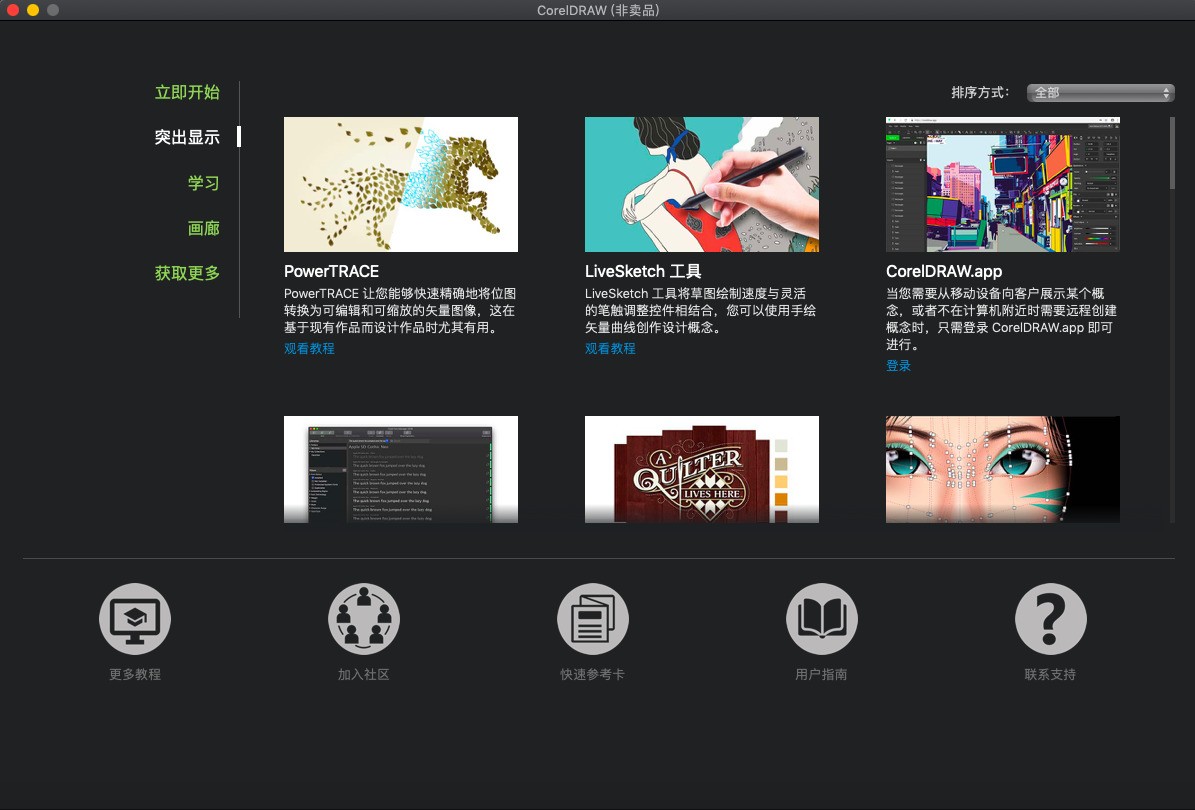
Task: Open the 用户指南 user guide icon
Action: (821, 618)
